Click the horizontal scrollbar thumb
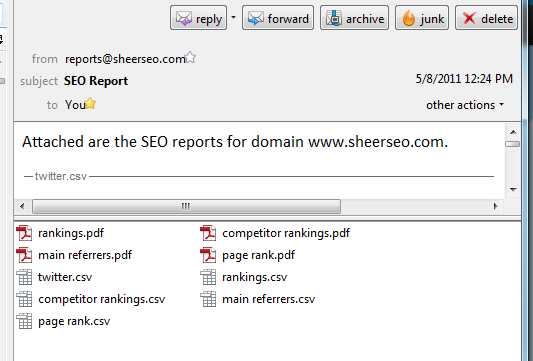Screen dimensions: 533x361 pos(186,206)
